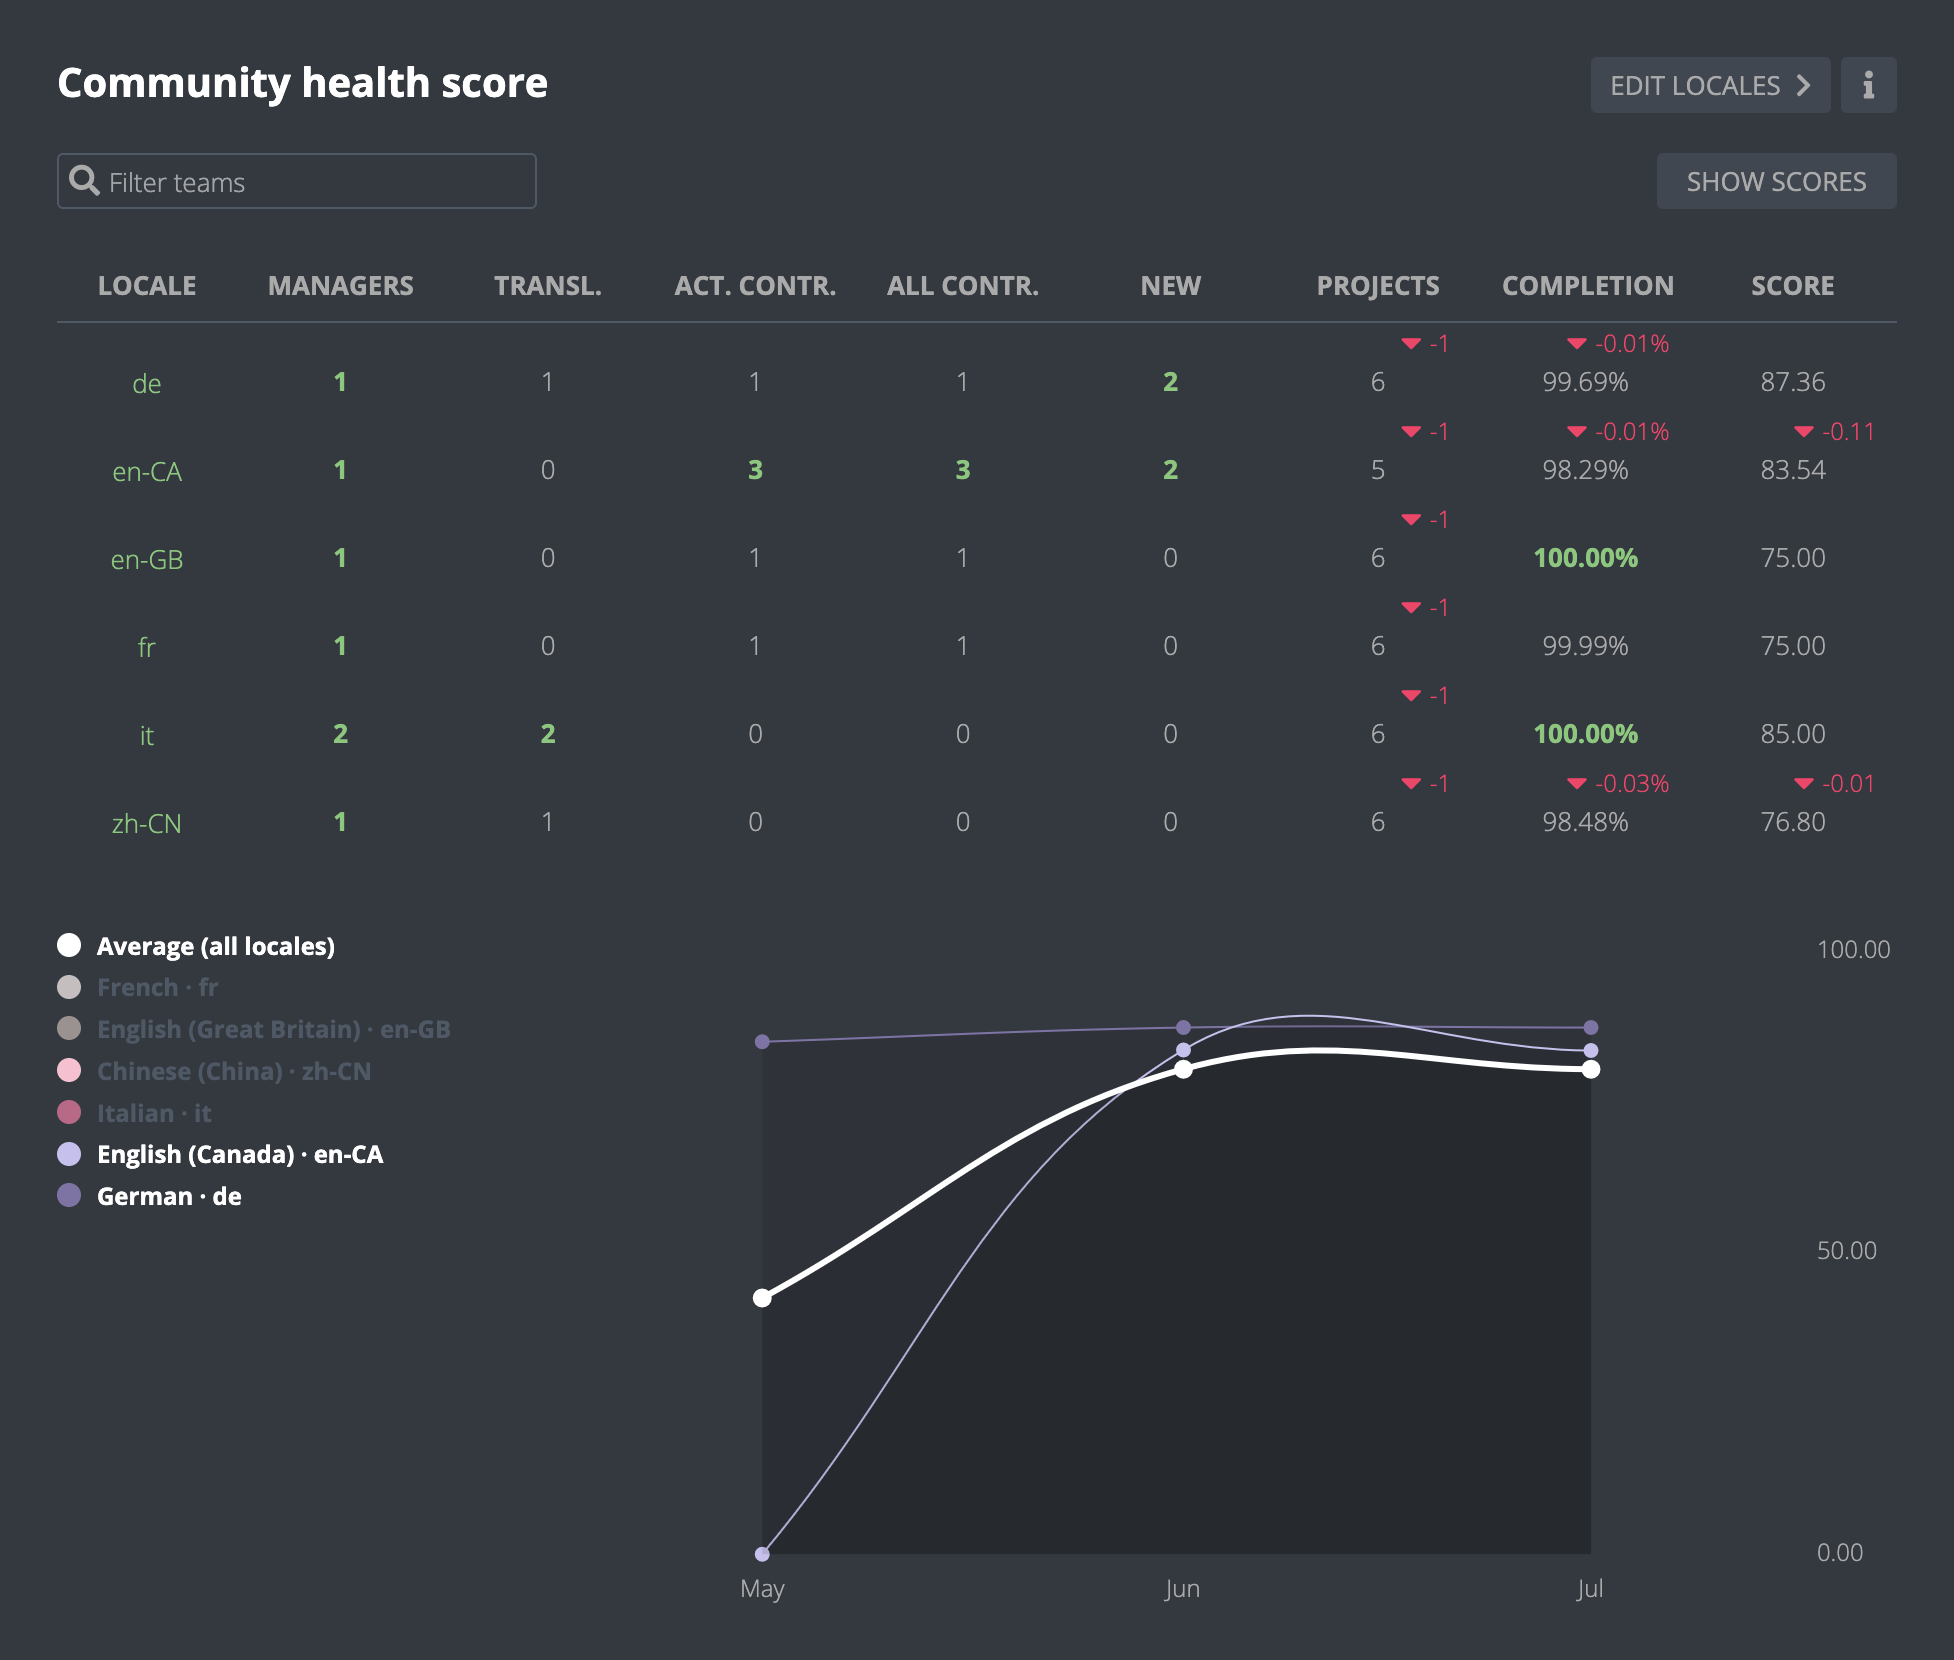Click the Average data point for May

coord(762,1298)
